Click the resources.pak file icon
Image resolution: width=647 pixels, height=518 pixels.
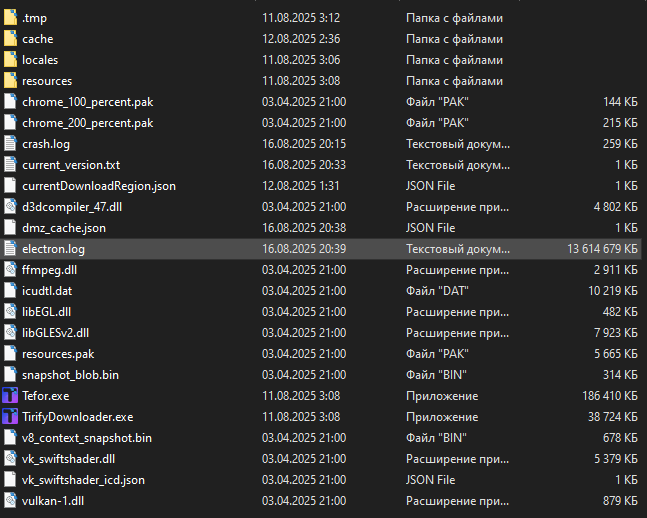point(10,353)
